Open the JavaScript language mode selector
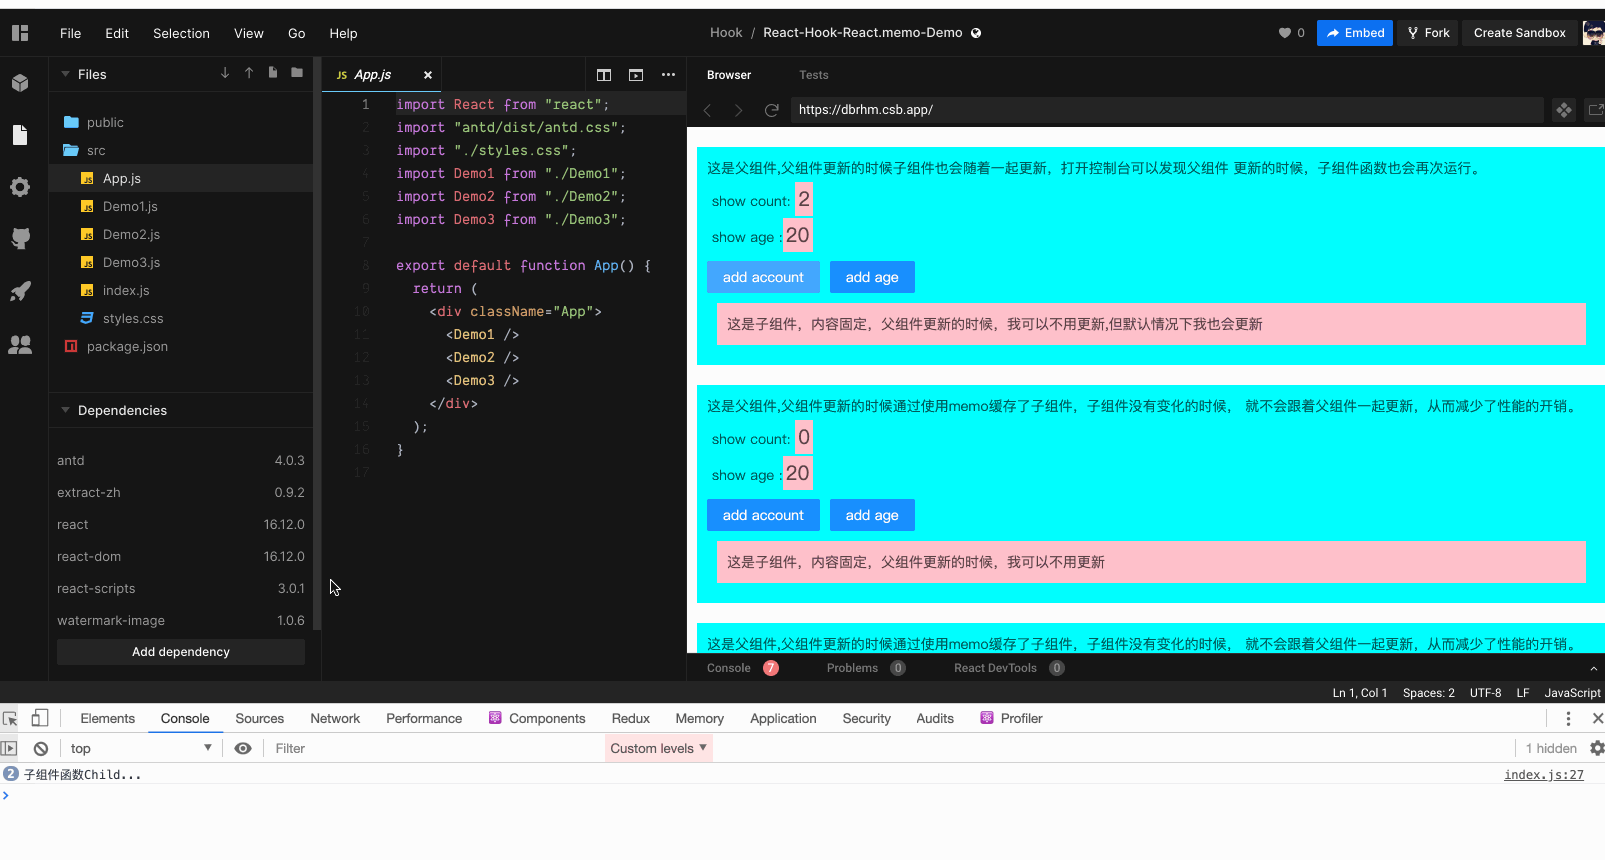 coord(1572,693)
